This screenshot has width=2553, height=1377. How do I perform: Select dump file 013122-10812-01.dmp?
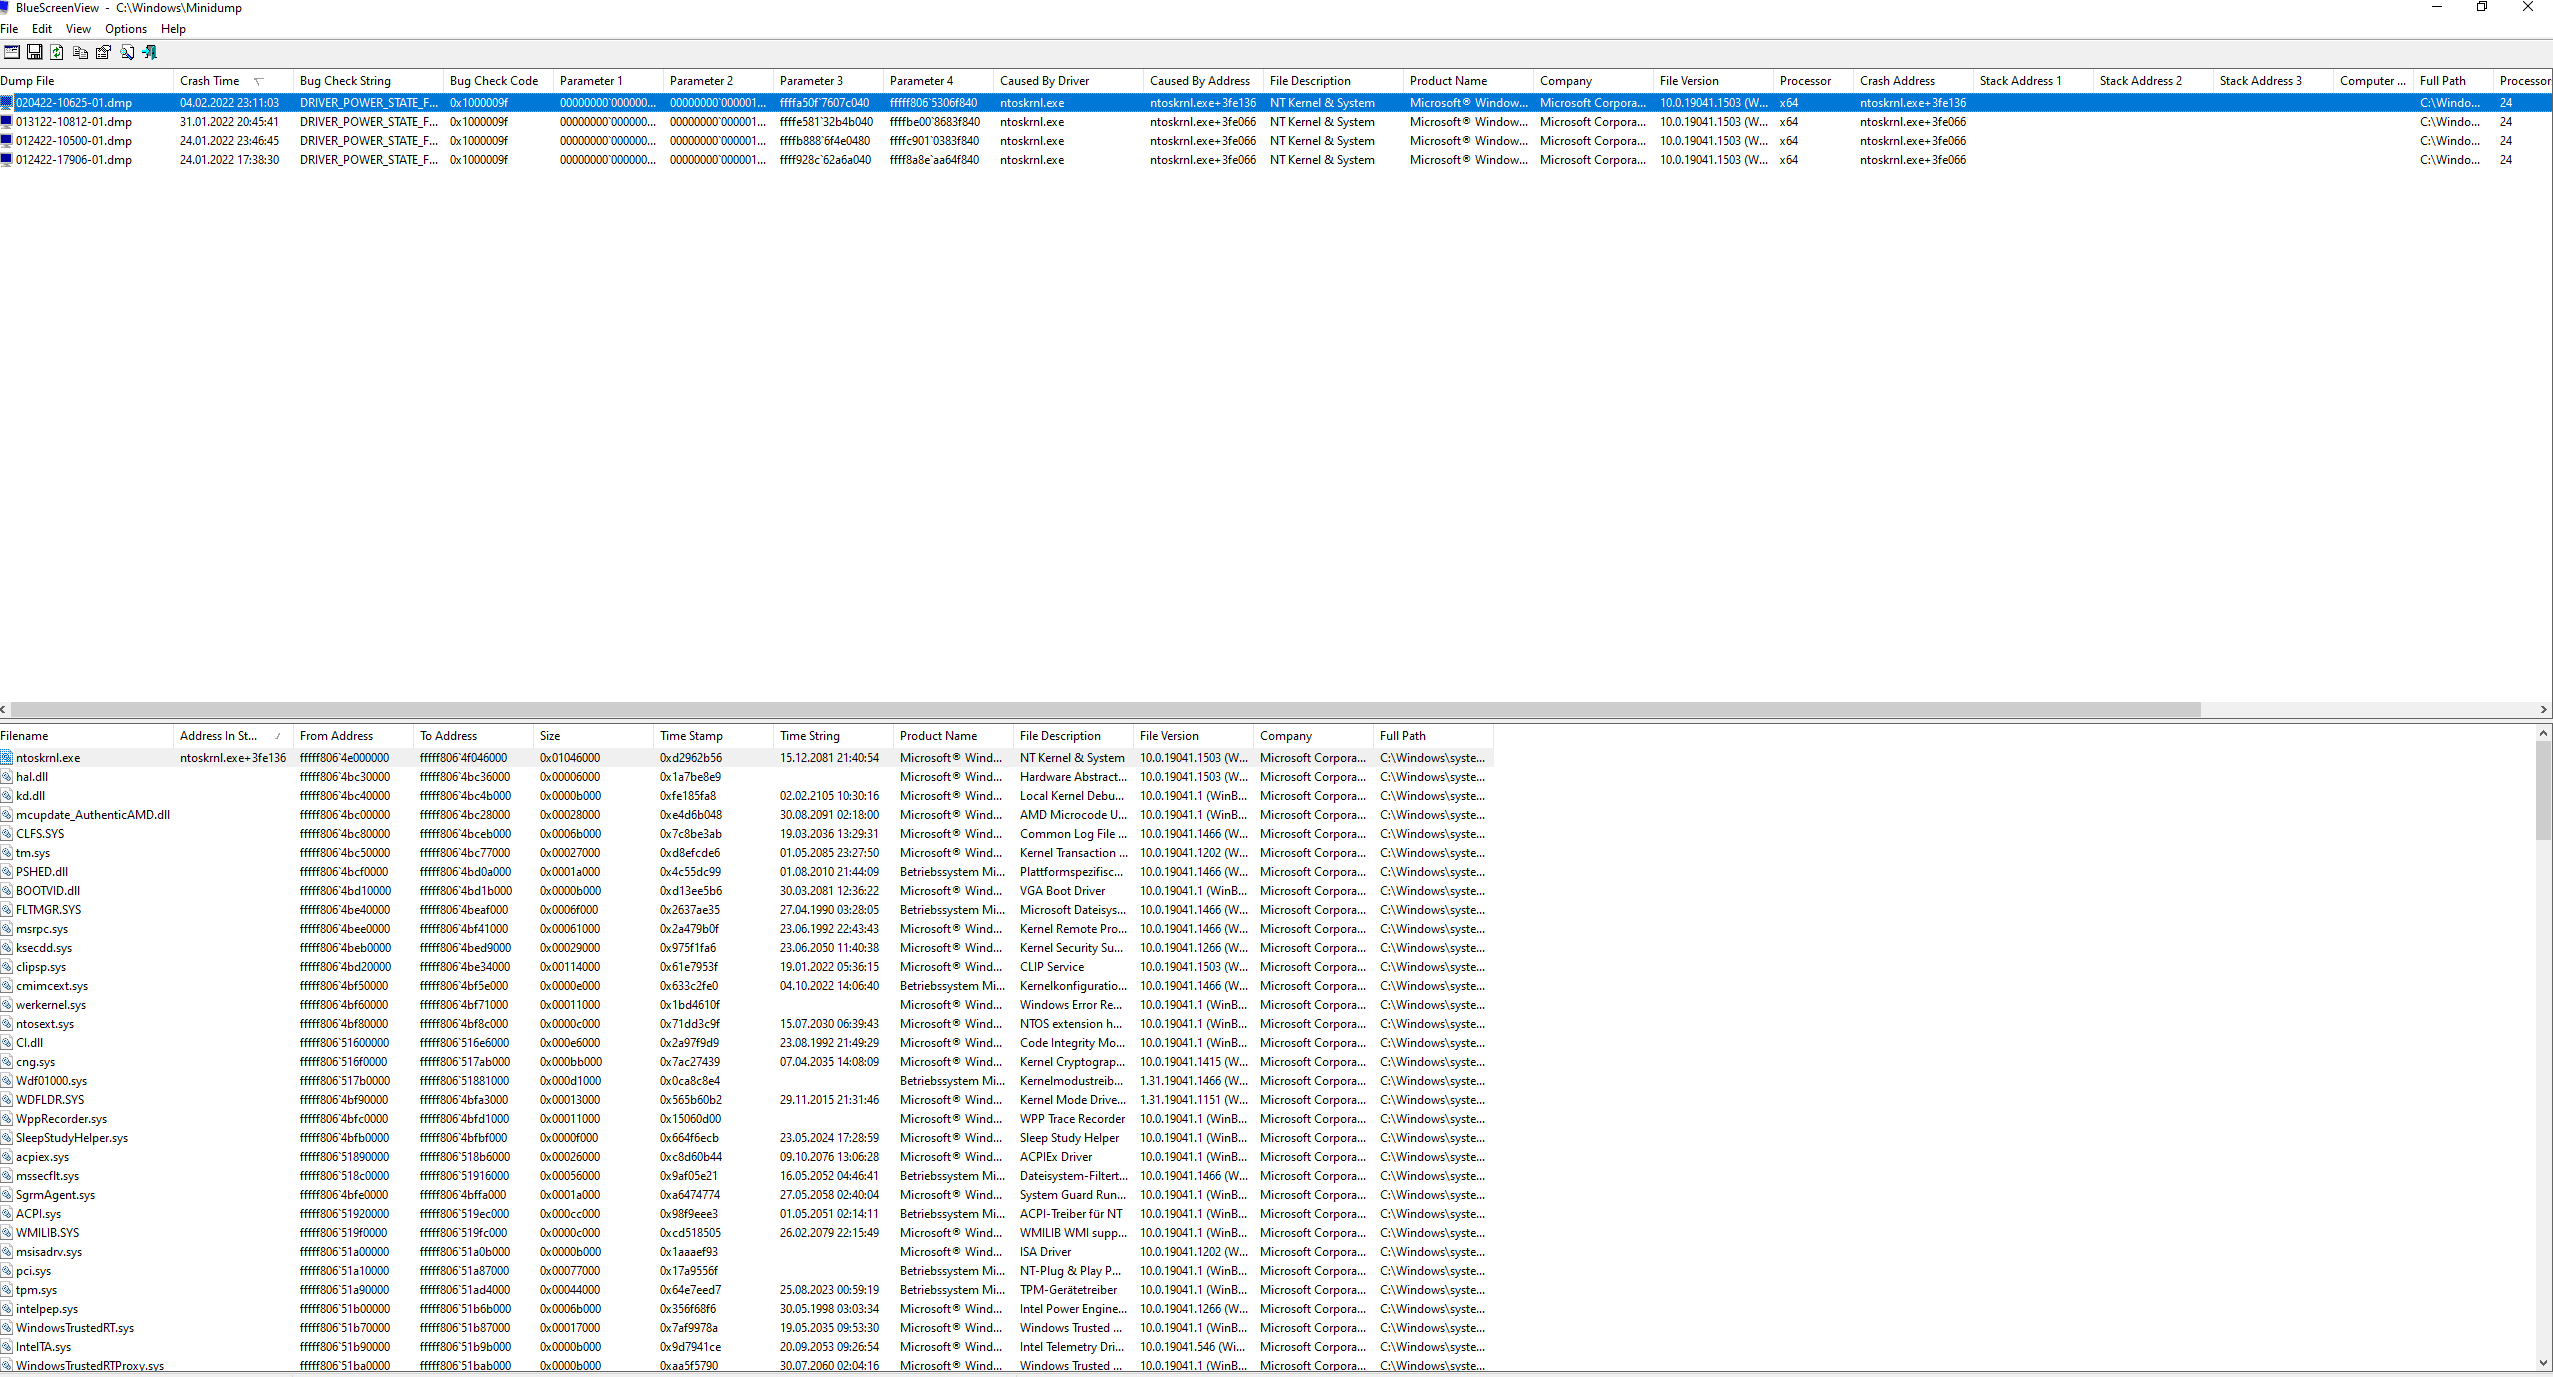point(73,122)
